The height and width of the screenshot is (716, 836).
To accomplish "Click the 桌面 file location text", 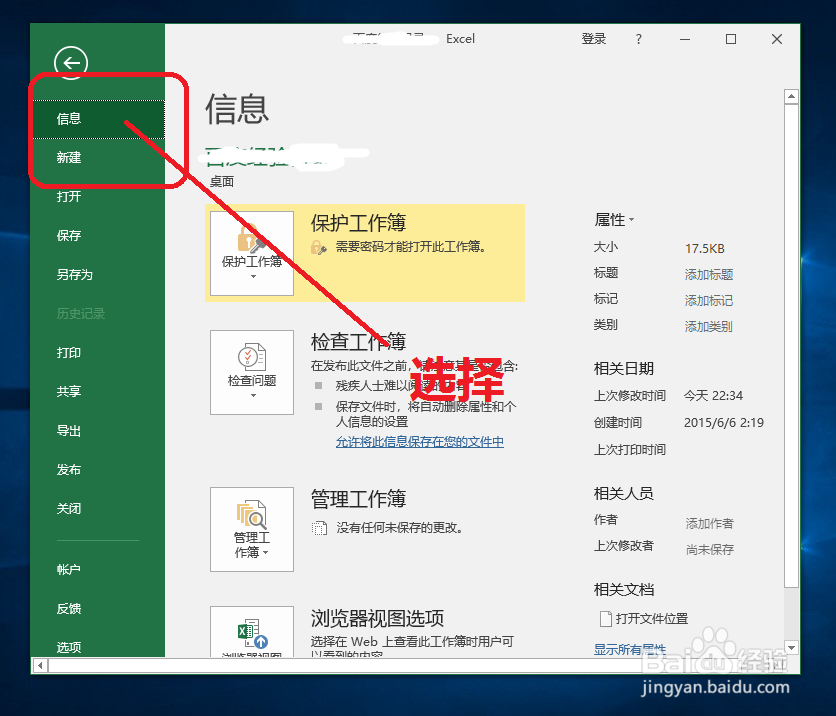I will [222, 182].
